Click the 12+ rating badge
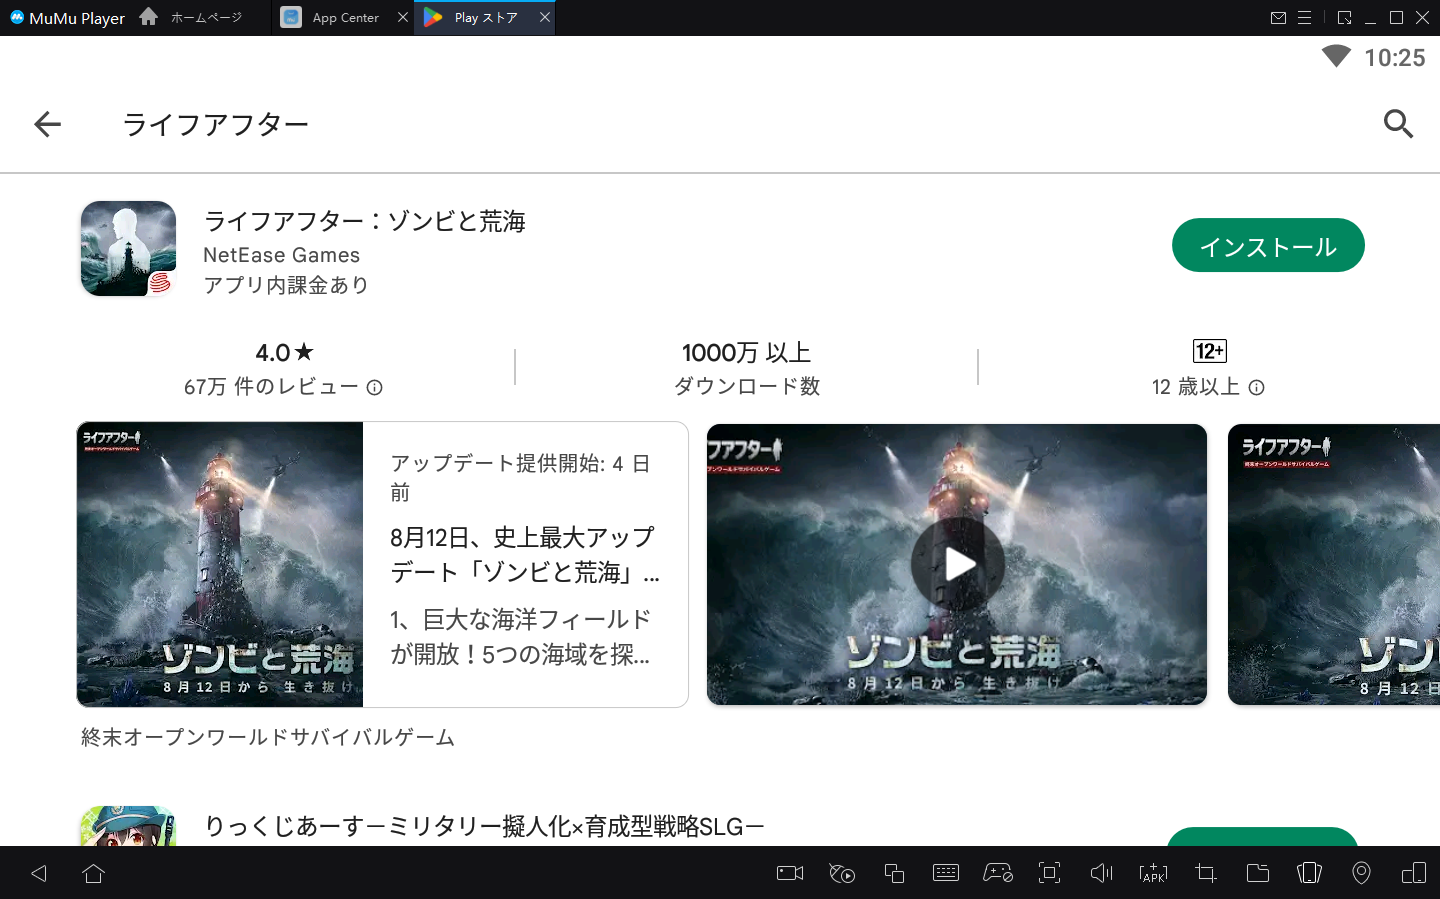1440x899 pixels. click(1209, 351)
